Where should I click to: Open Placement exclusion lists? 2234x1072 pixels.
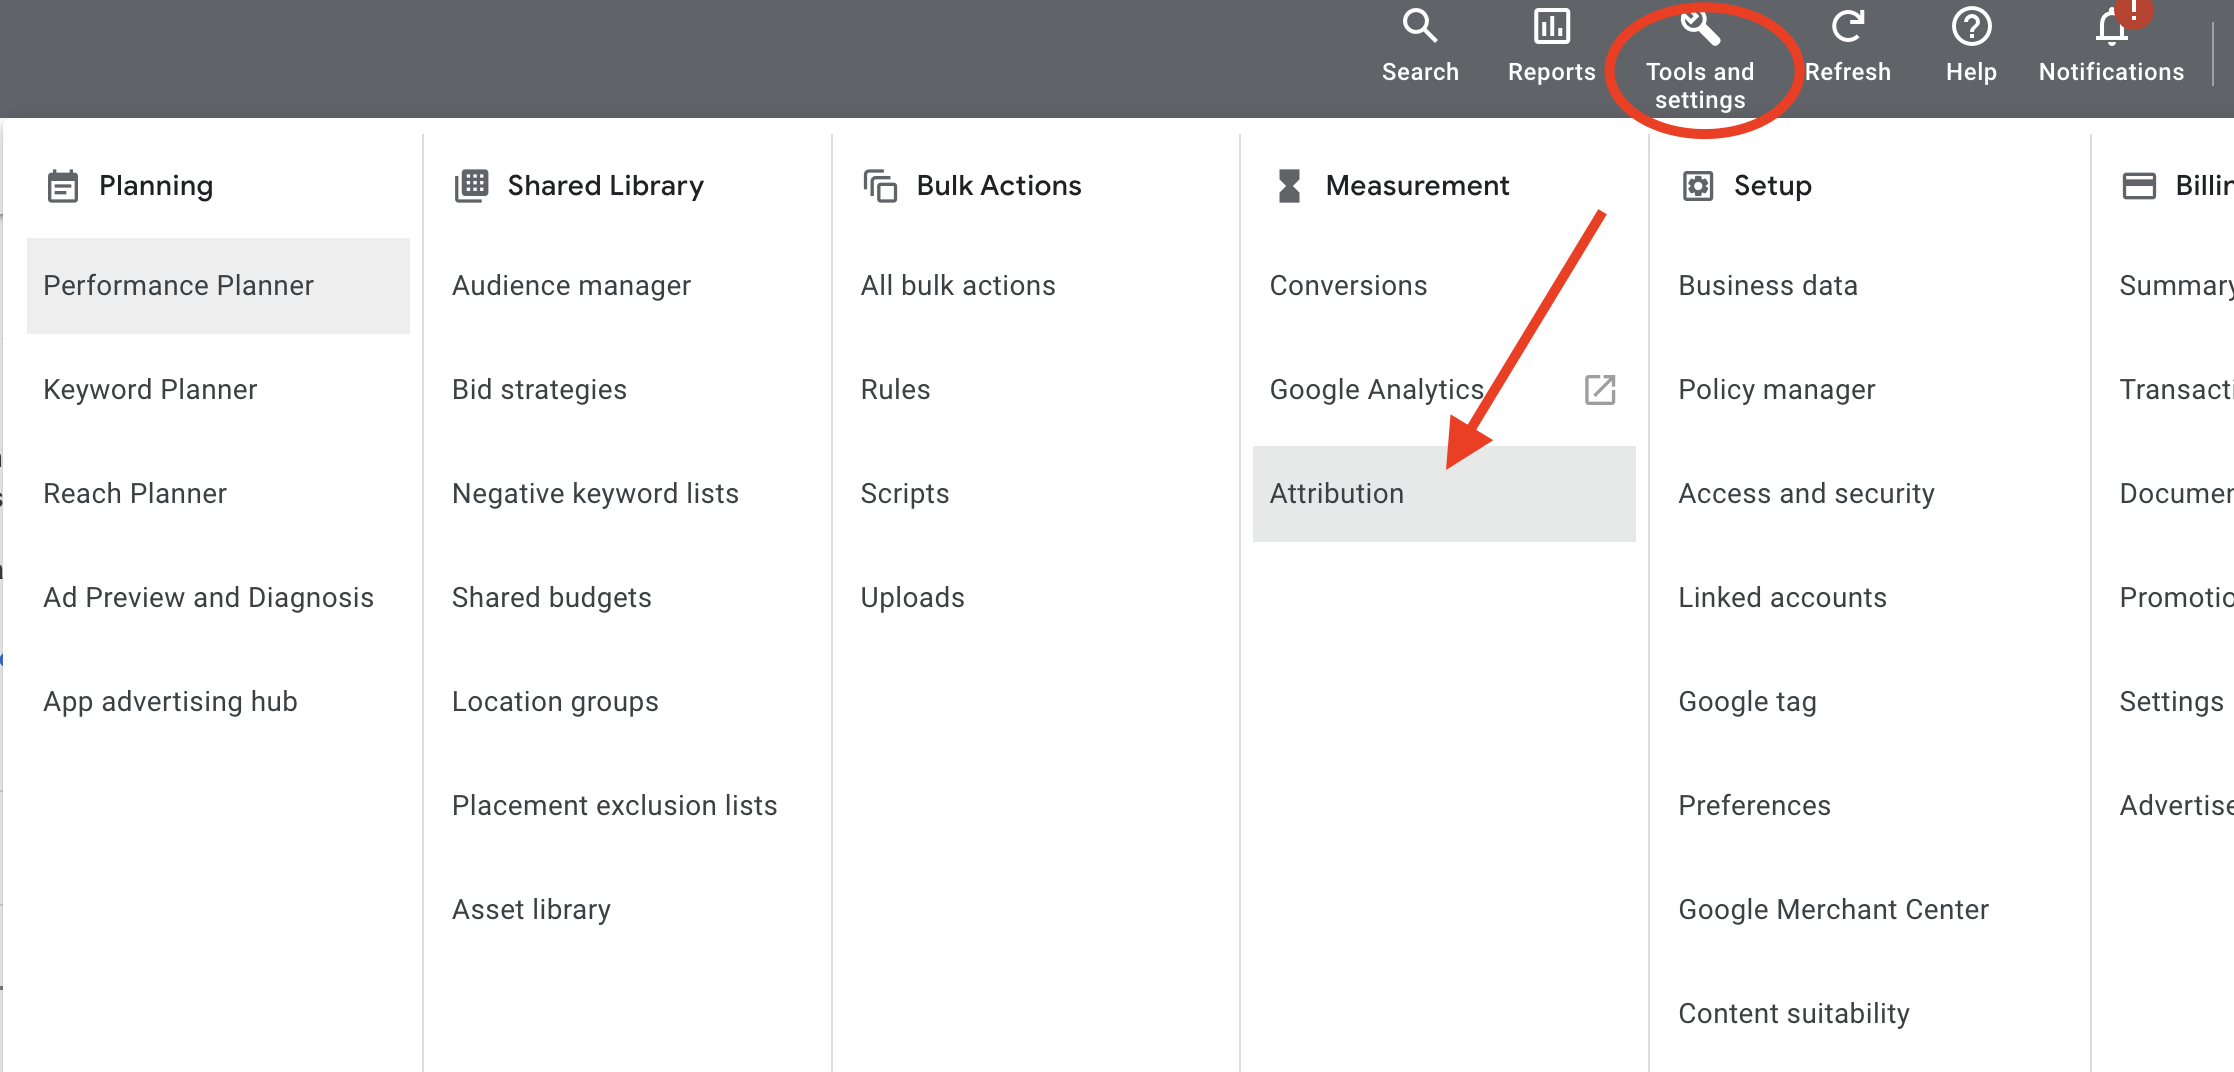pos(614,806)
